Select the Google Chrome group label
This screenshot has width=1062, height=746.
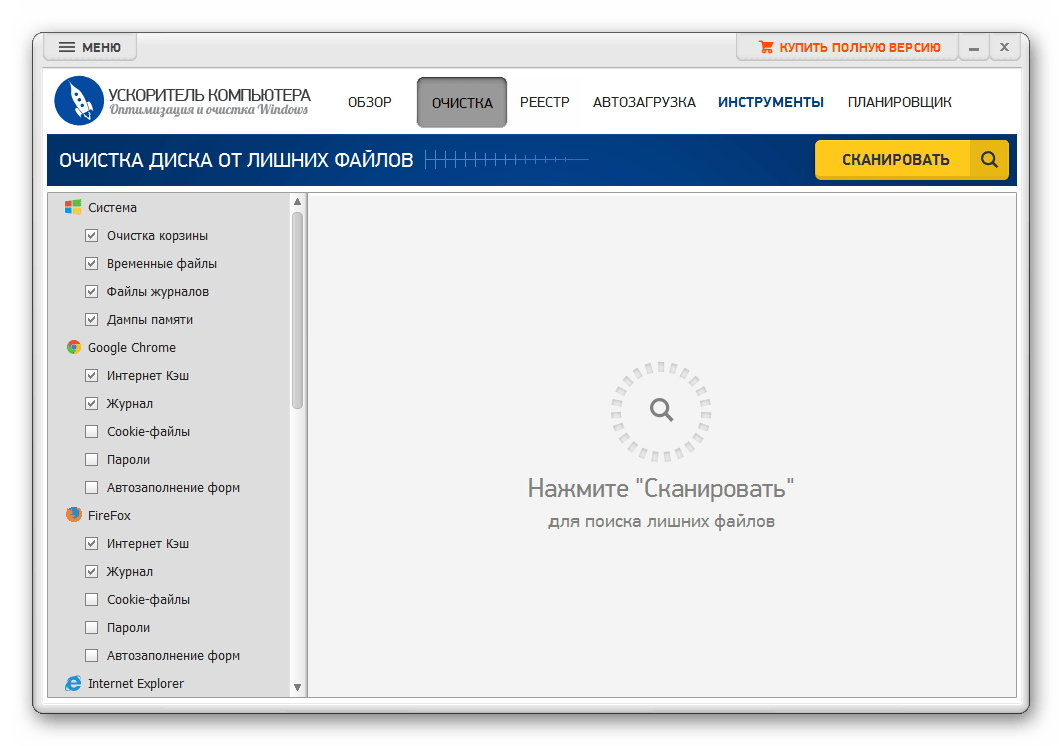[x=132, y=348]
